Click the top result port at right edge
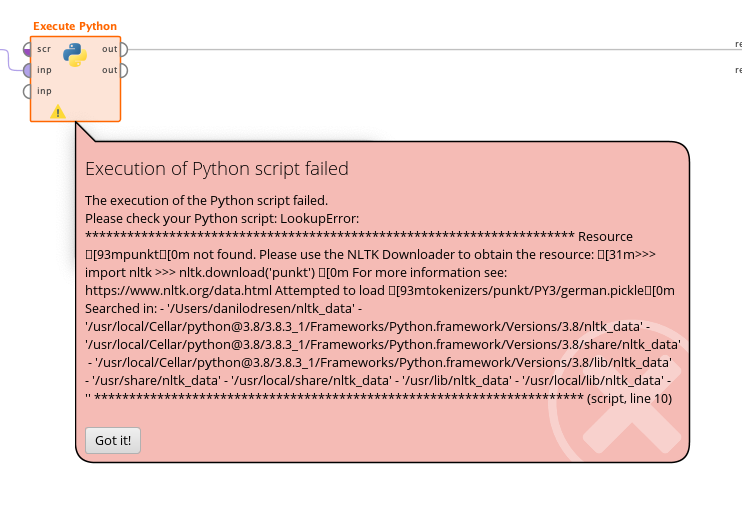The image size is (742, 528). (x=738, y=44)
